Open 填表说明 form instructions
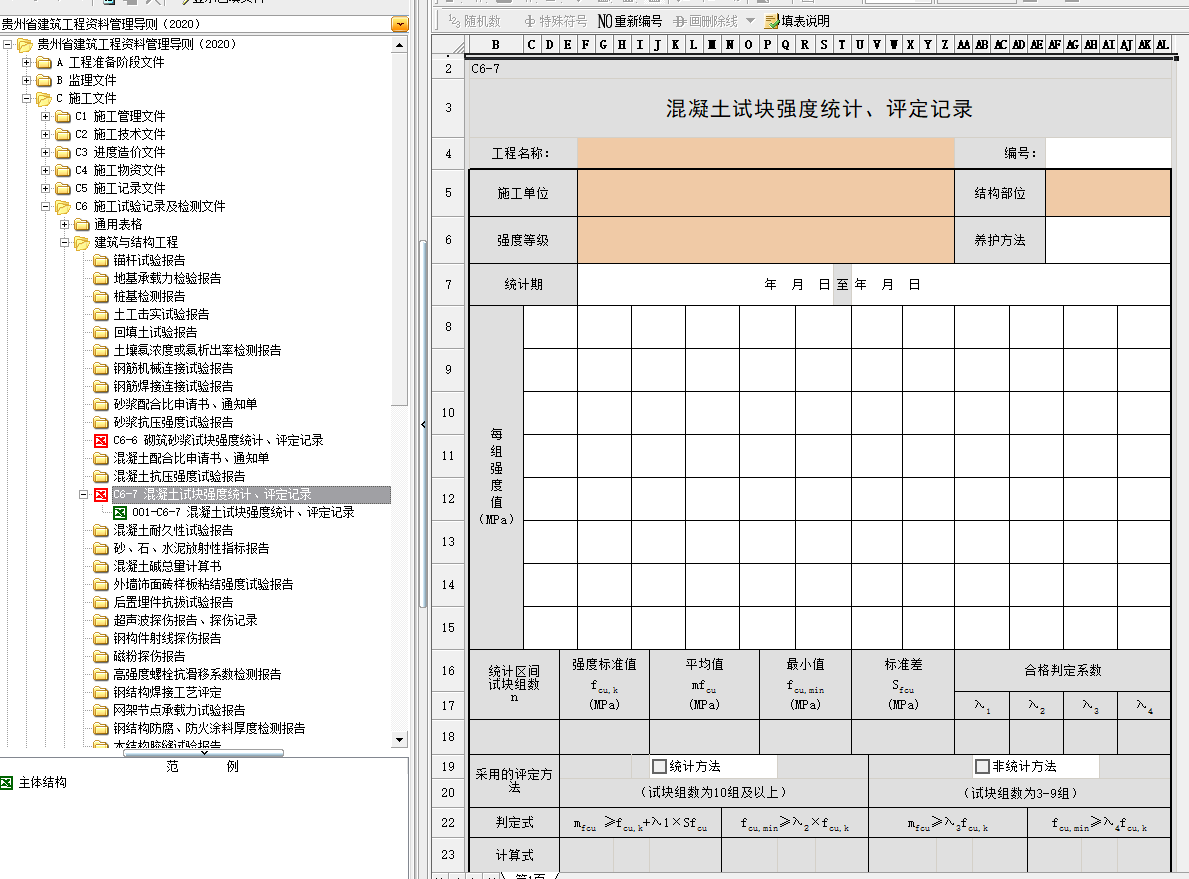This screenshot has height=879, width=1189. (797, 21)
